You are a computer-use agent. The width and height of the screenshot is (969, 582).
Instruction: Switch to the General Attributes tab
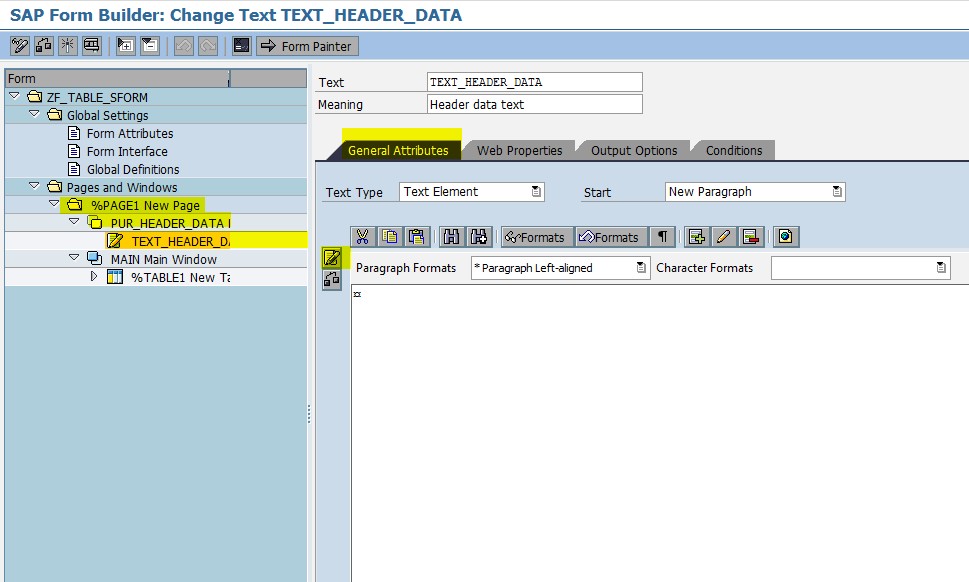point(398,150)
